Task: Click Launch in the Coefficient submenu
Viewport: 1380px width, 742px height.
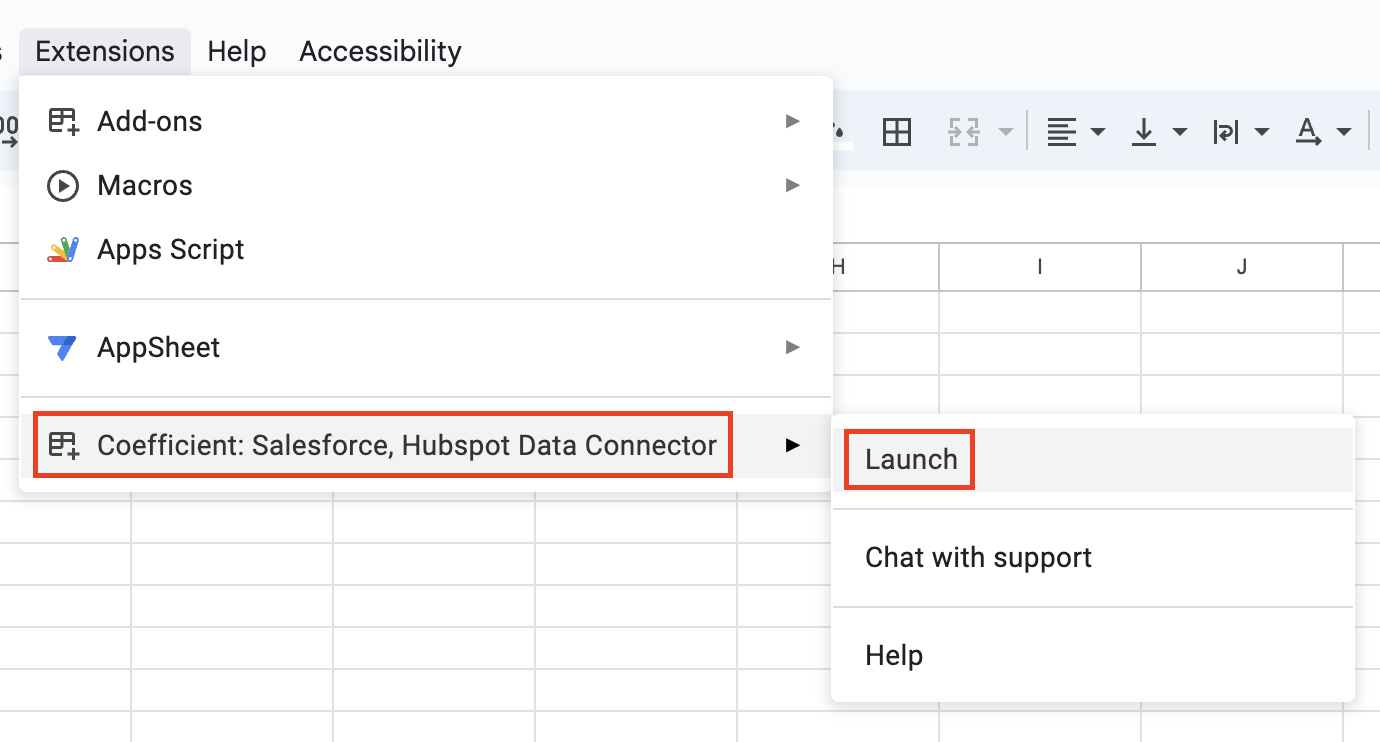Action: [x=1093, y=460]
